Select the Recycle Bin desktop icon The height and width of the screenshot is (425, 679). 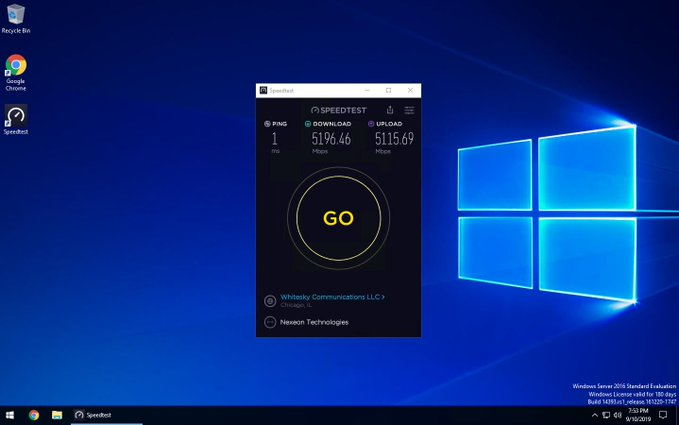16,19
